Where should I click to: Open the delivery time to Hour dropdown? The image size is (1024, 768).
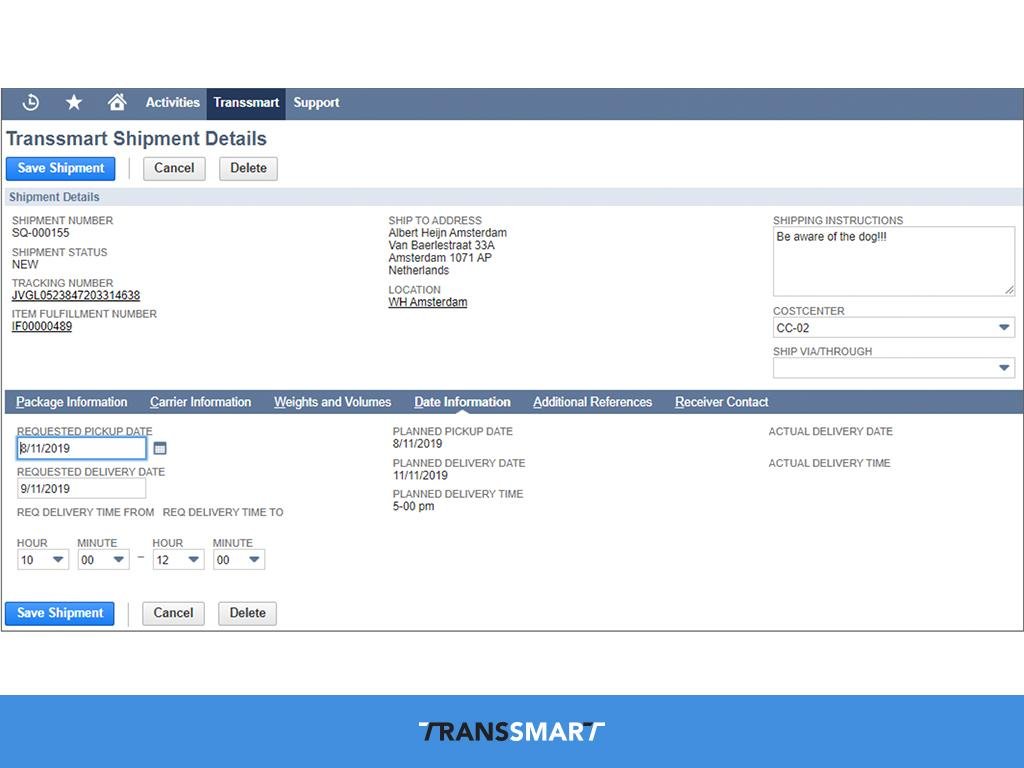(178, 560)
